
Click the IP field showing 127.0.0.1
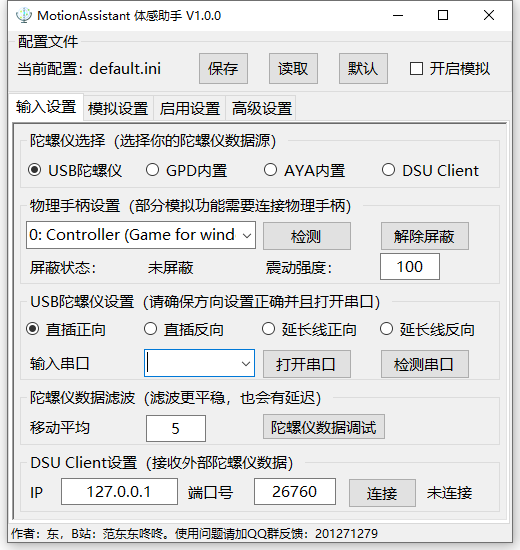coord(119,491)
